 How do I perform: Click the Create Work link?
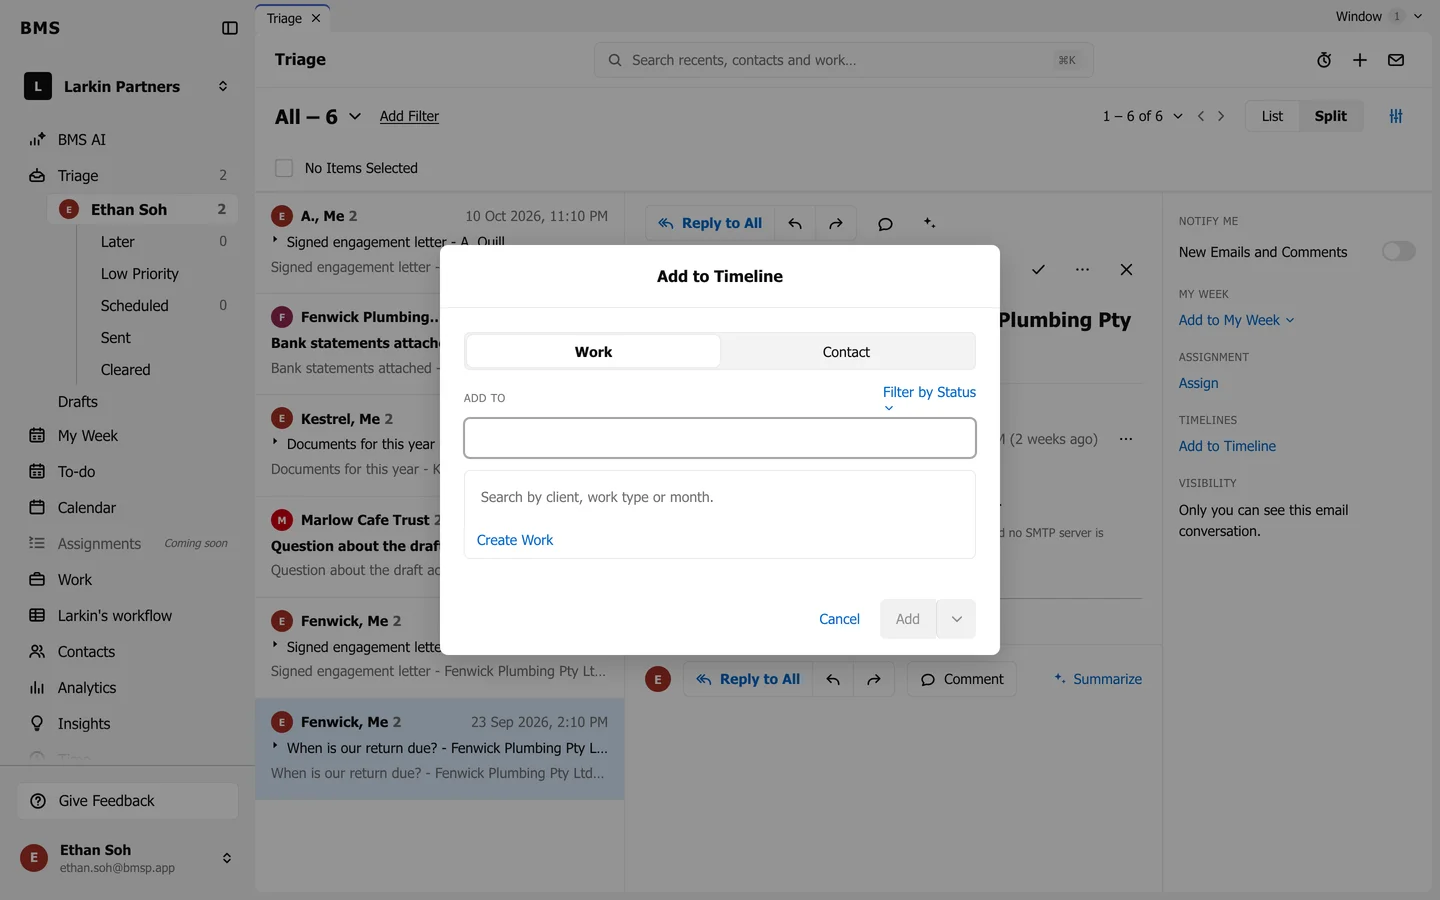(x=515, y=540)
